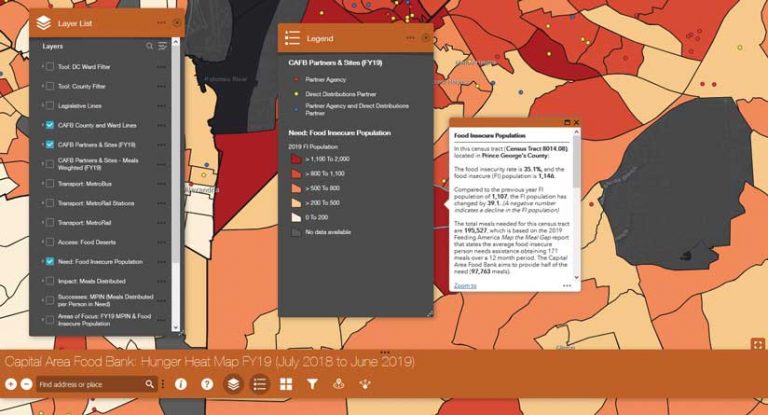Click the popup scroll down arrow
Screen dimensions: 768x415
click(576, 277)
